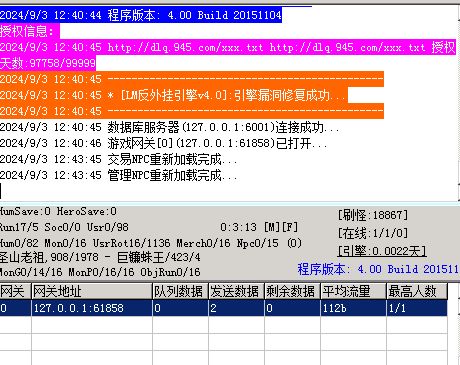
Task: Select the gateway cell 127.0.0.1:61858
Action: (92, 308)
